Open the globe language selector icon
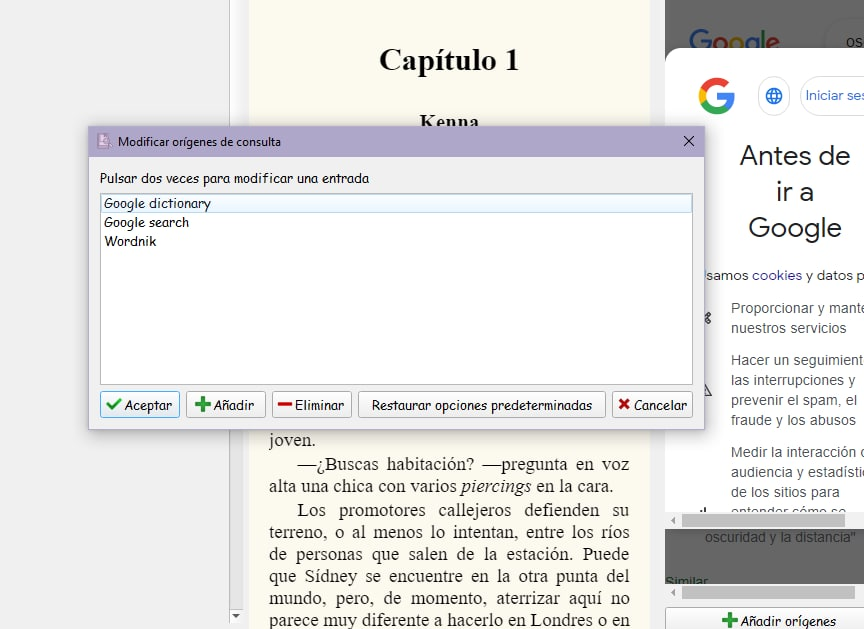Viewport: 864px width, 629px height. 773,96
